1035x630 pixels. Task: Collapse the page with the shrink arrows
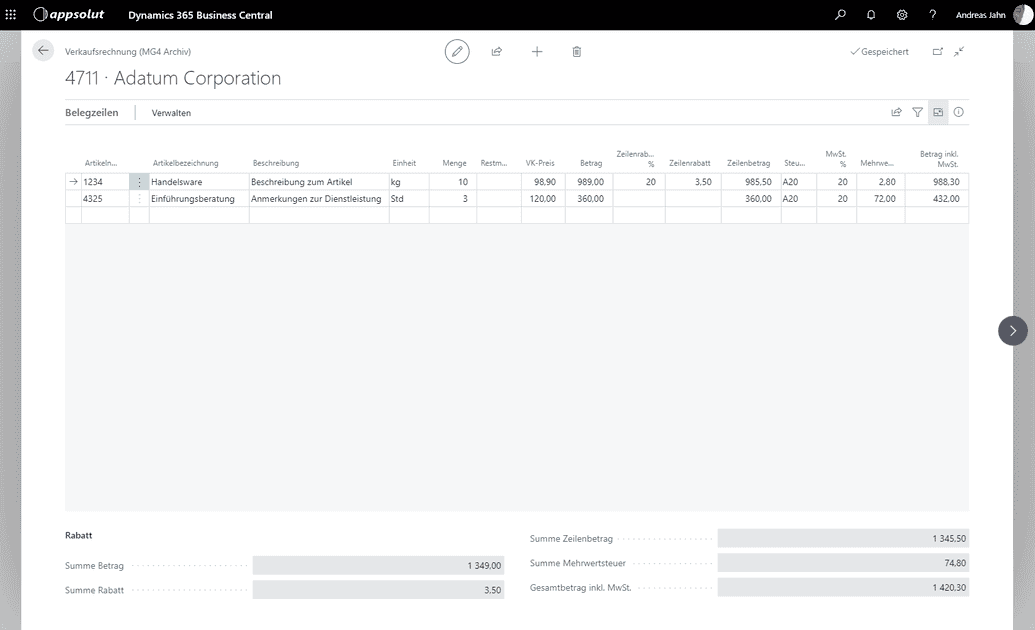(959, 51)
